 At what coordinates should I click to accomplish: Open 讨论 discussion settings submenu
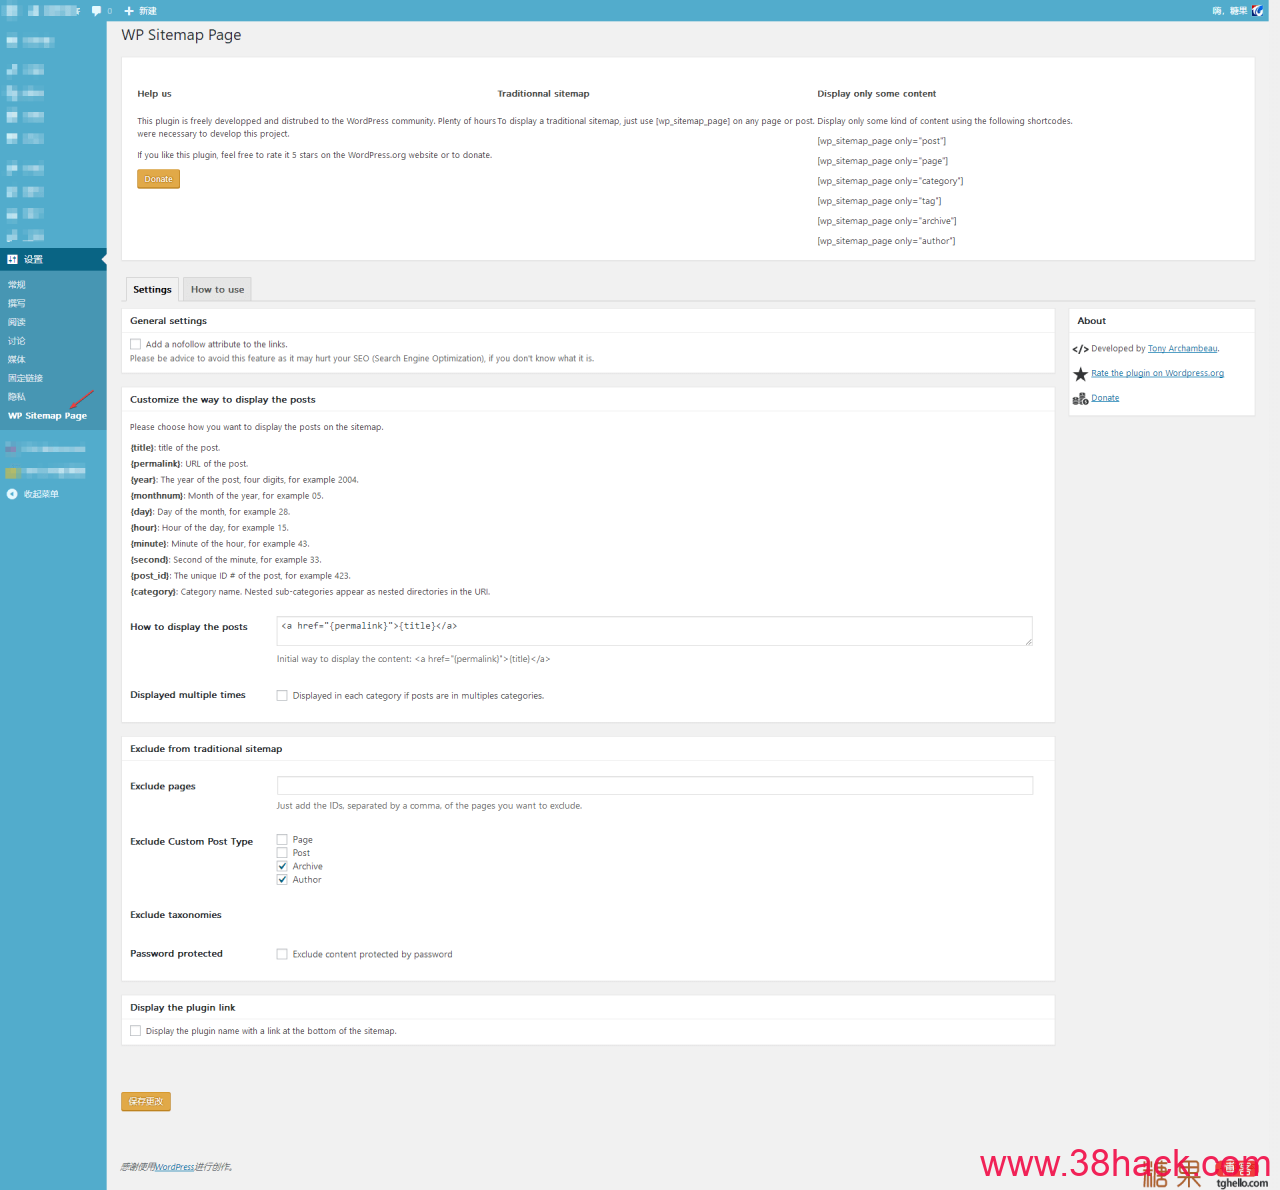click(x=17, y=341)
